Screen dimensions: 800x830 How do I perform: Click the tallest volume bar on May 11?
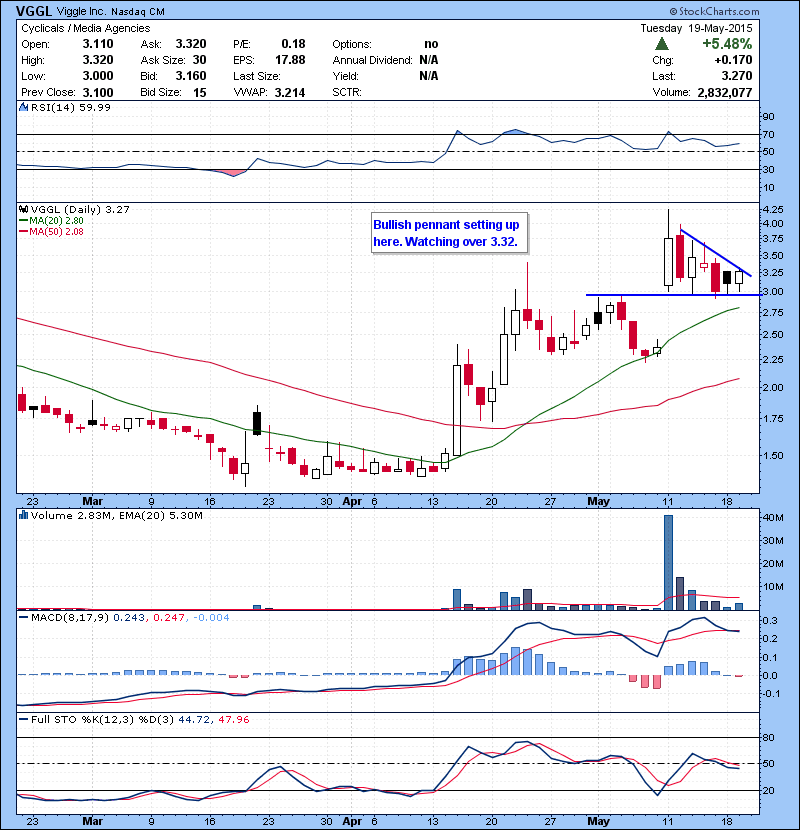(x=668, y=562)
